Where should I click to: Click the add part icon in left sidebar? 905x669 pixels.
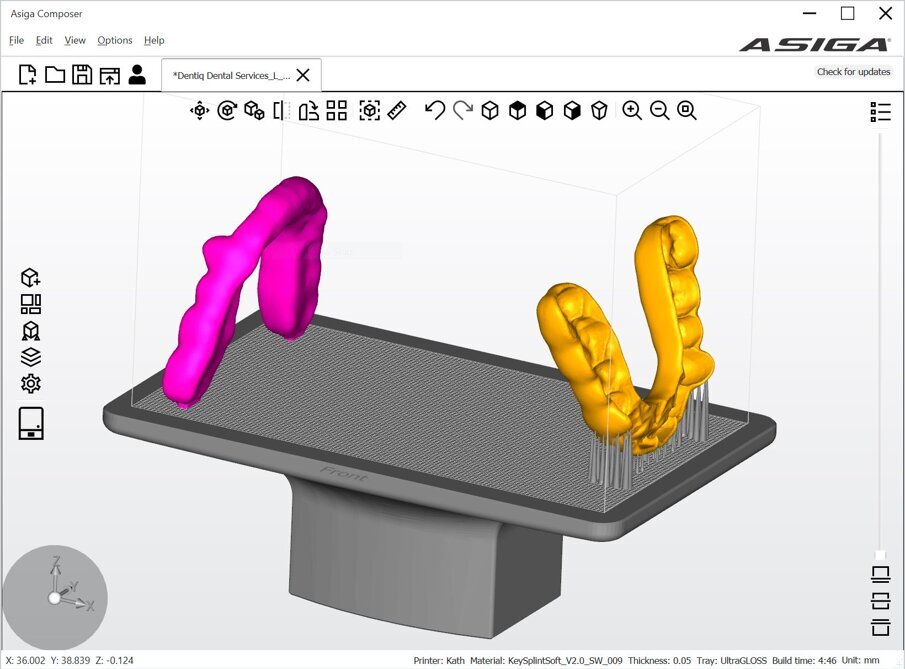31,278
